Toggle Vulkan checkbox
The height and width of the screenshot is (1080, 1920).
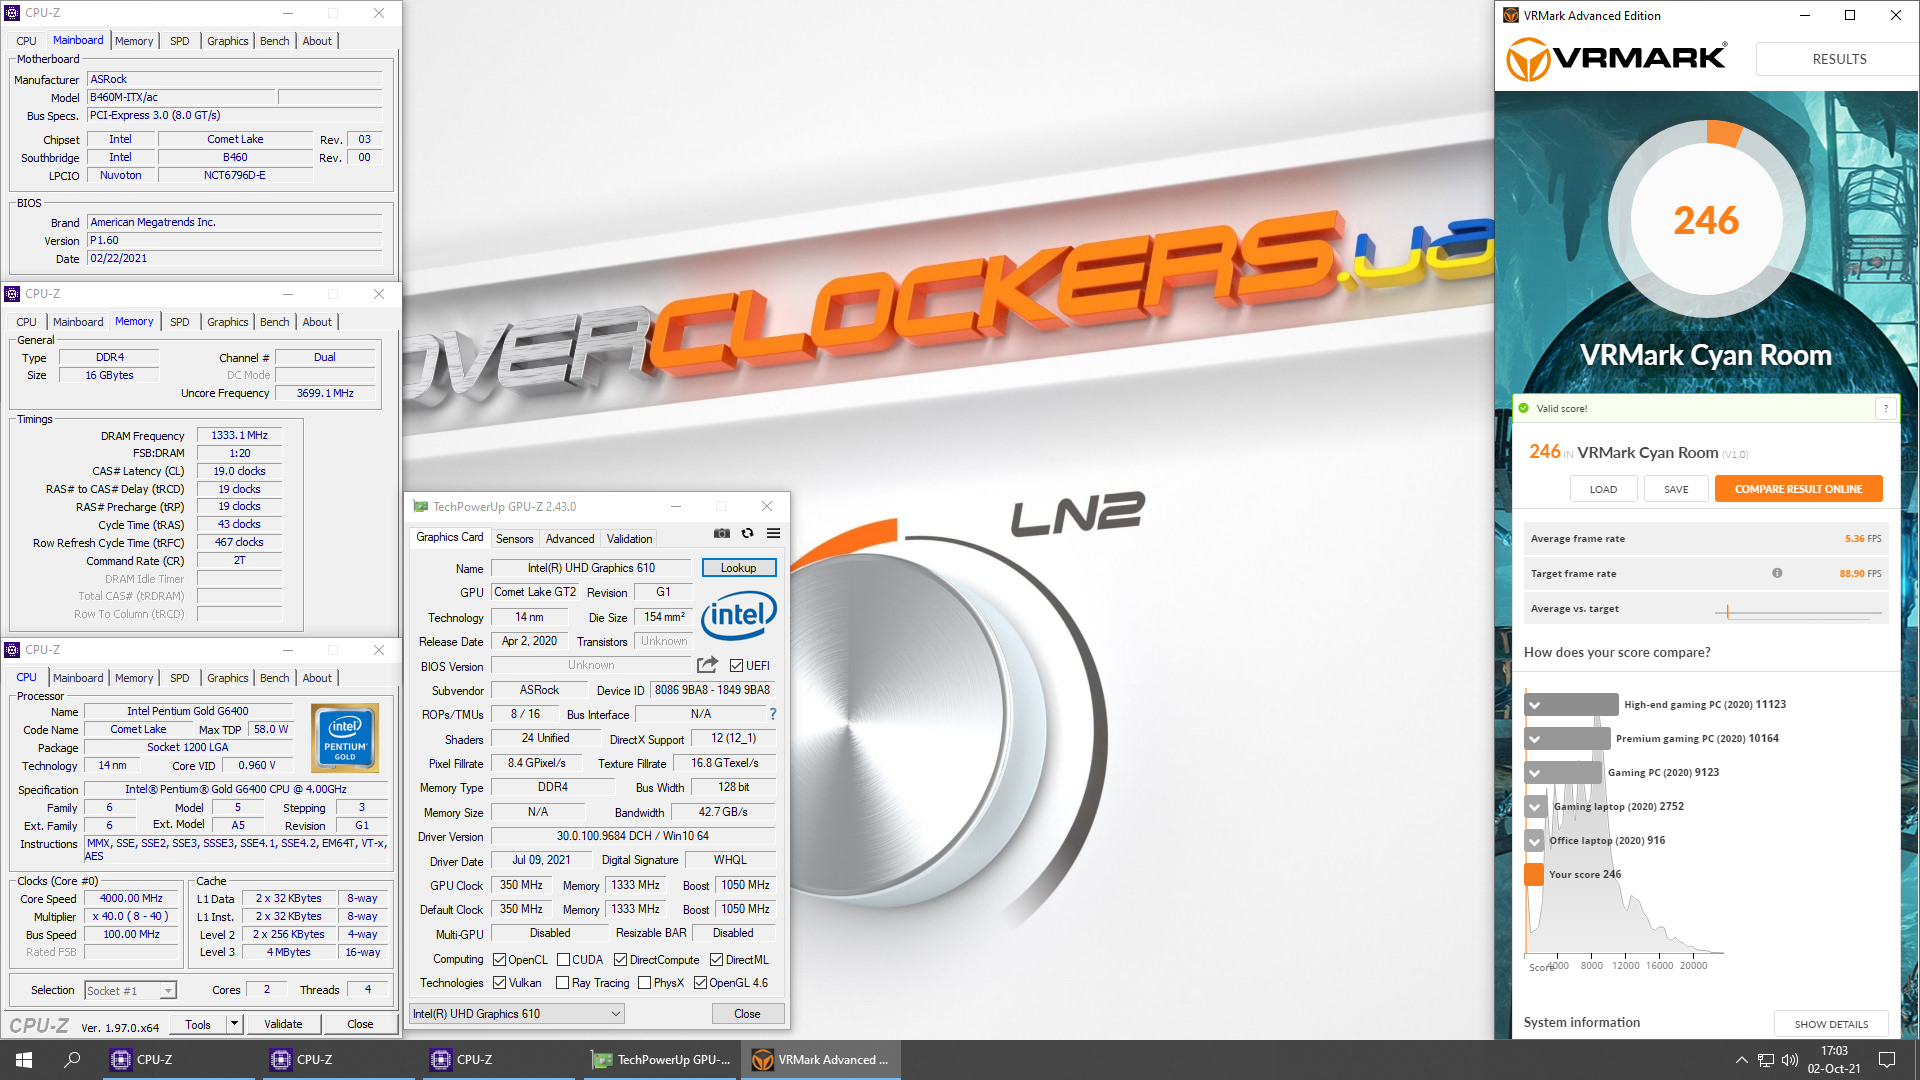click(x=500, y=983)
